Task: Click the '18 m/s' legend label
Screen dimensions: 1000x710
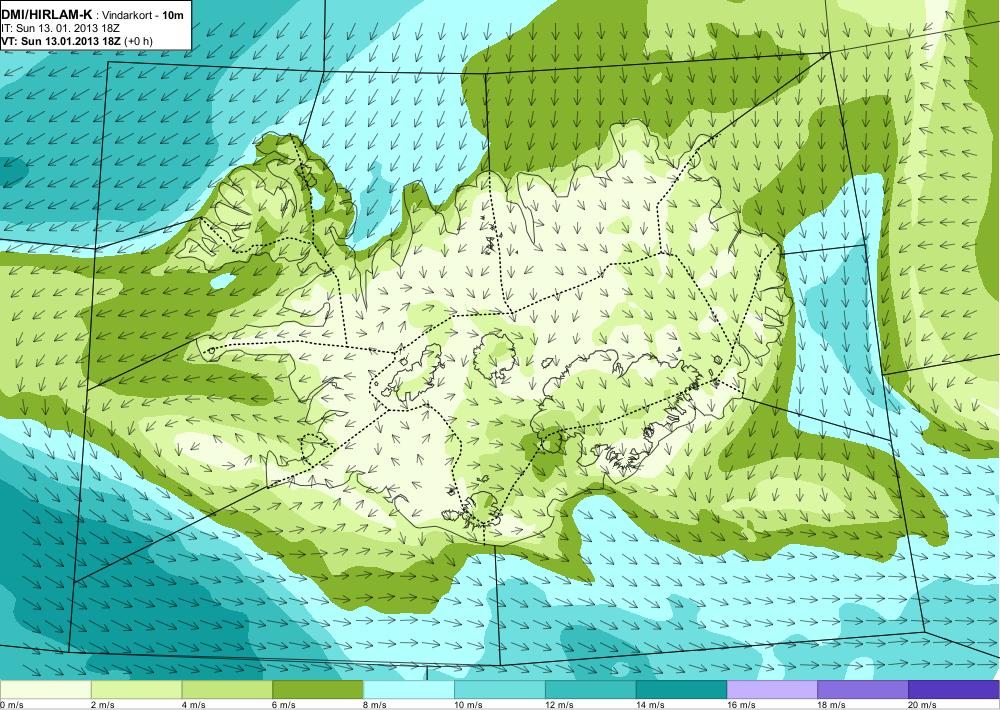Action: pos(832,705)
